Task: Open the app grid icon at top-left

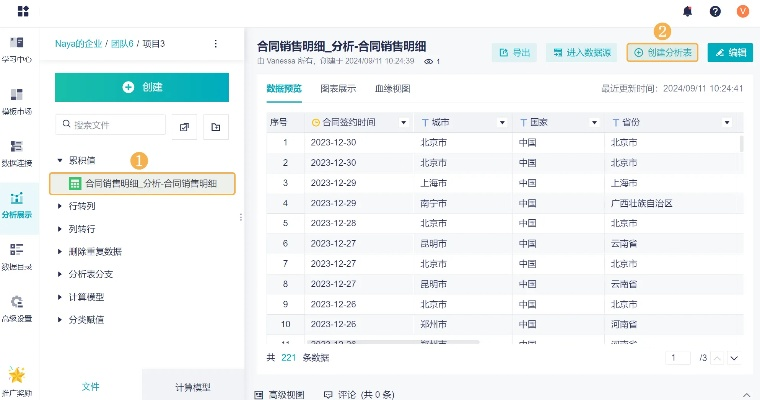Action: [x=23, y=11]
